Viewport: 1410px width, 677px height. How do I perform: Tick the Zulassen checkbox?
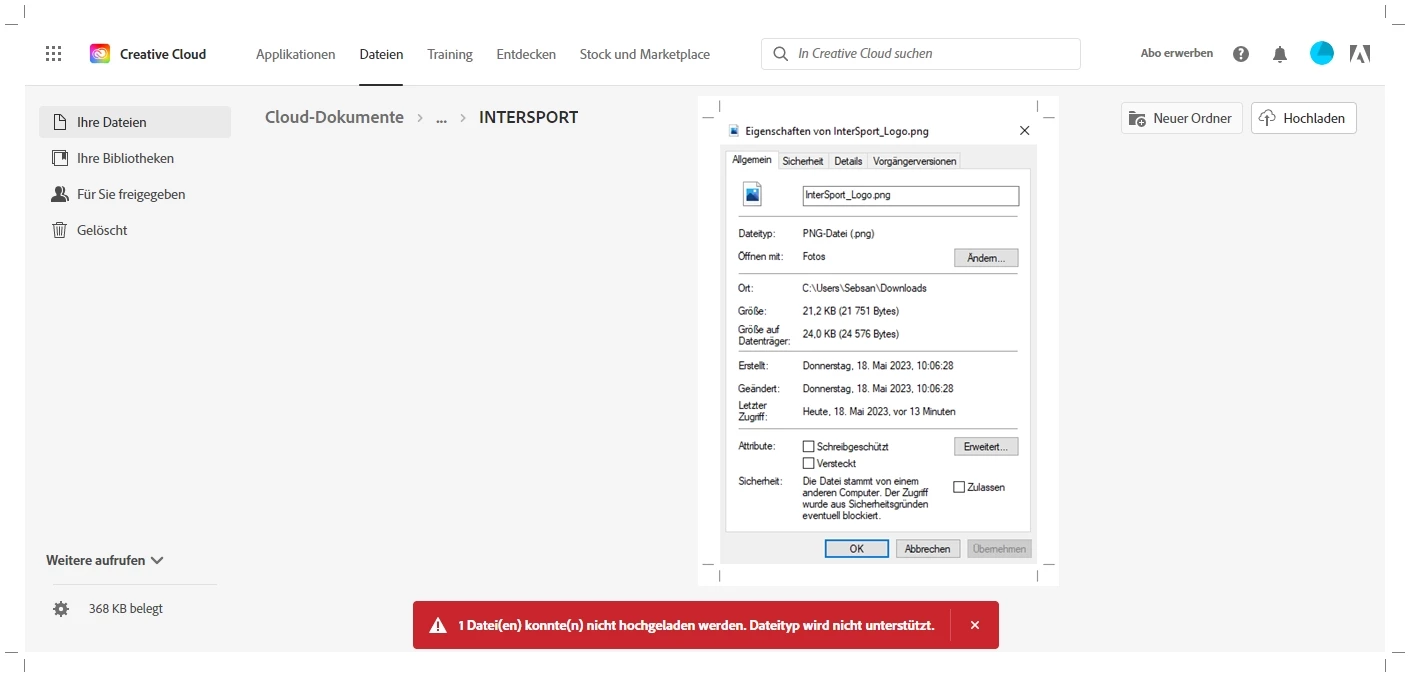[959, 487]
